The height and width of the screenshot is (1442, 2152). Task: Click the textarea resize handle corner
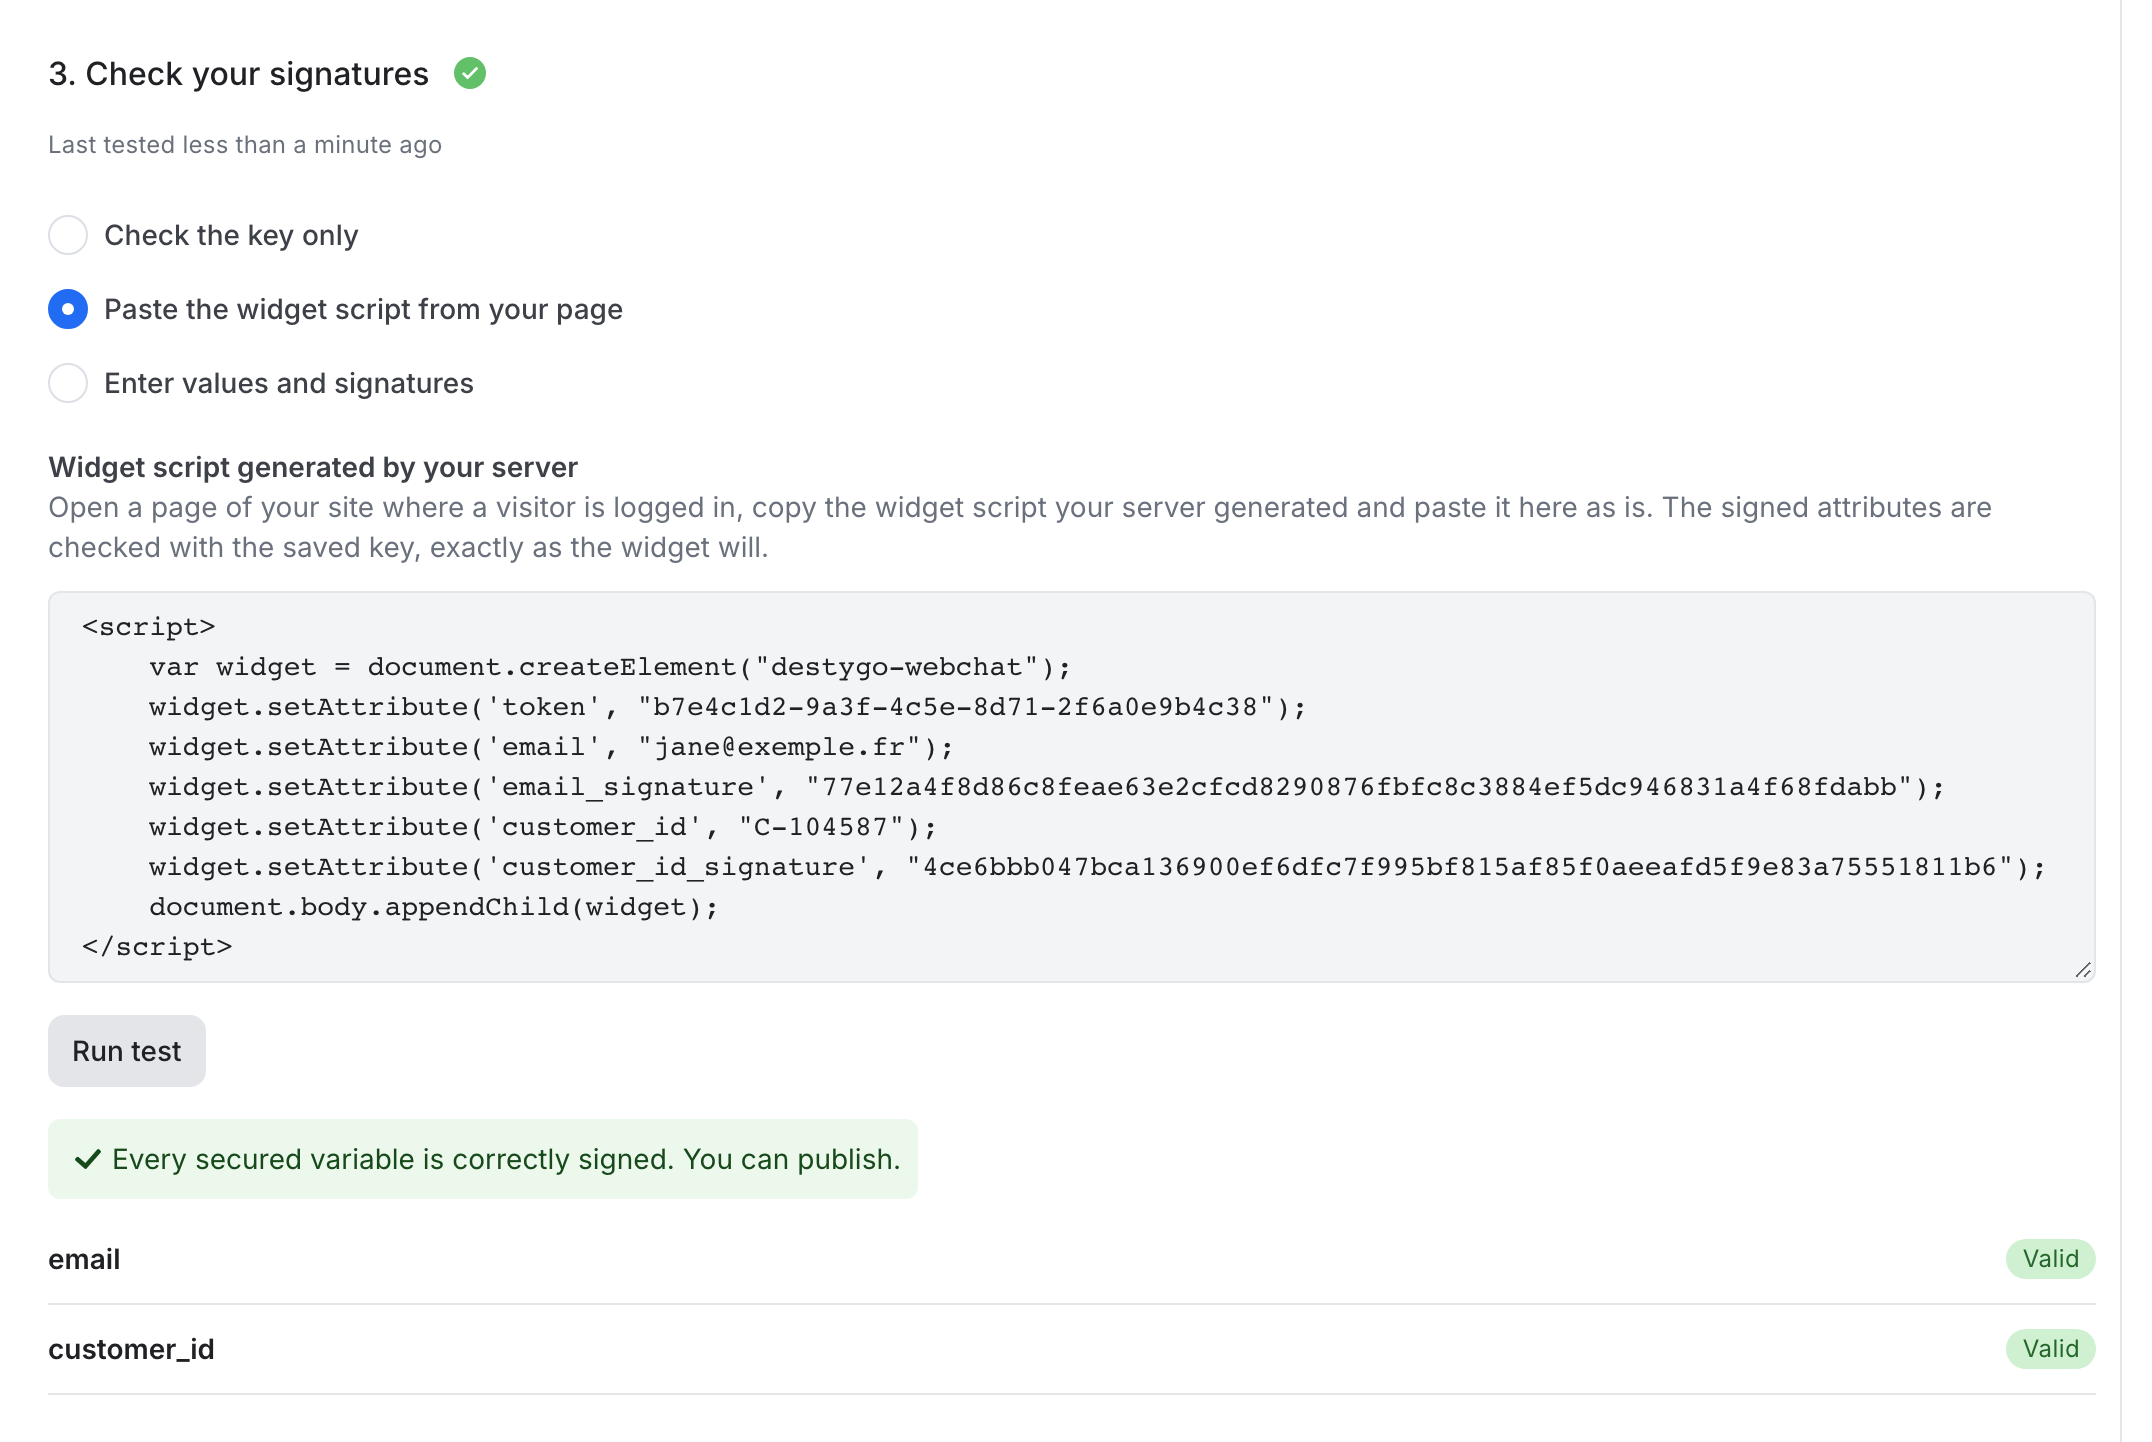(2083, 970)
